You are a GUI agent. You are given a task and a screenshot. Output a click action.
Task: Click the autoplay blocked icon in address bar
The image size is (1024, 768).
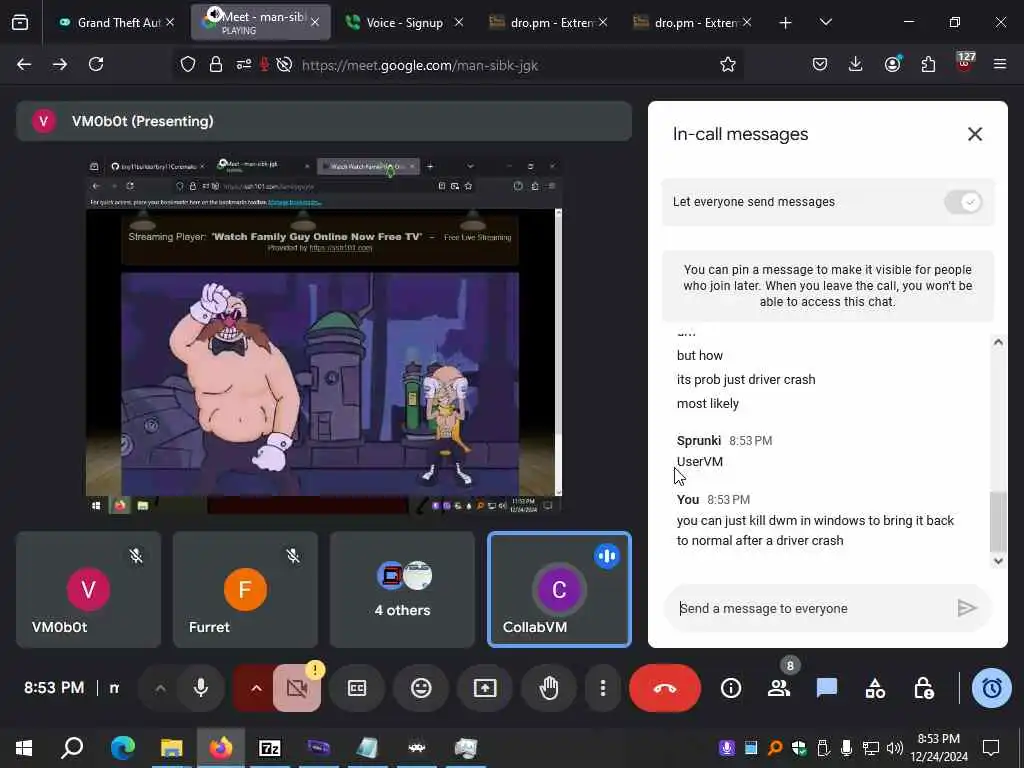click(284, 65)
